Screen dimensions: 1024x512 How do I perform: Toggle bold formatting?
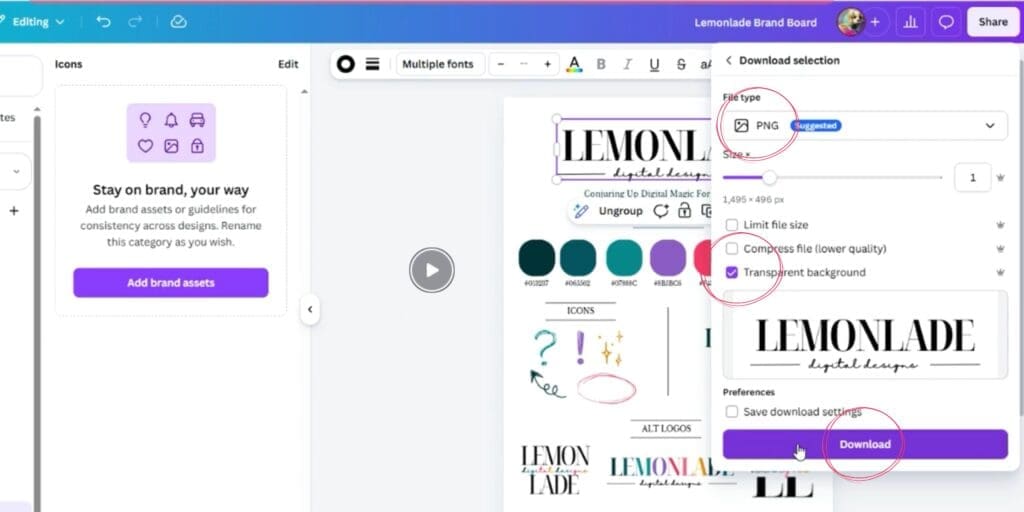click(601, 64)
